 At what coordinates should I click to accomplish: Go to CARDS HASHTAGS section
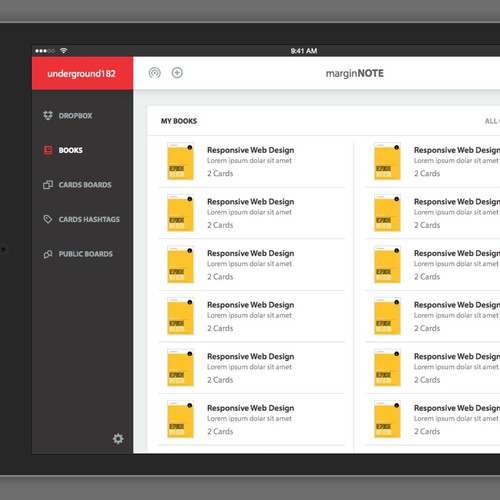tap(89, 219)
